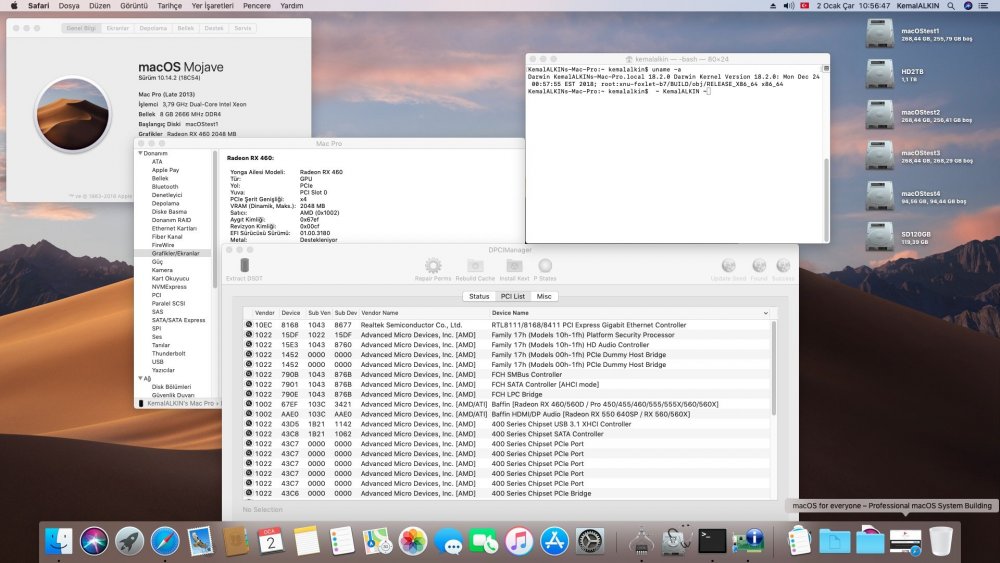Screen dimensions: 1000x563
Task: Open P States in DPCIManager toolbar
Action: point(545,265)
